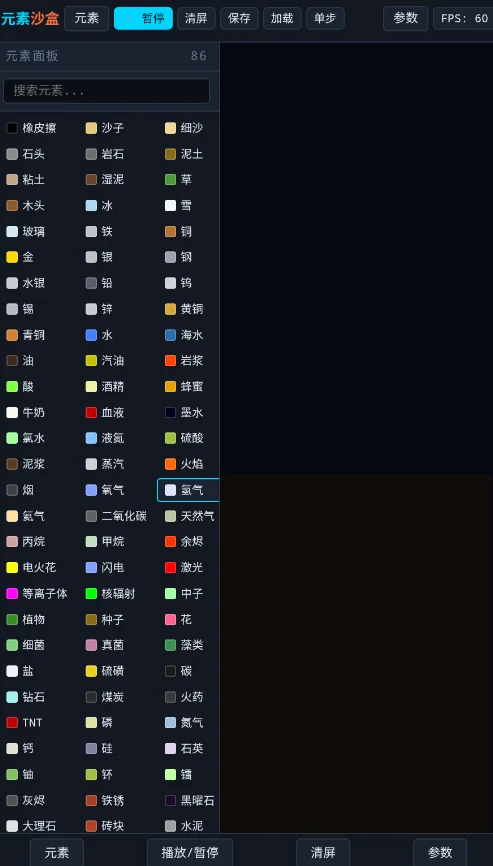Click the 保存 save button

pyautogui.click(x=239, y=18)
